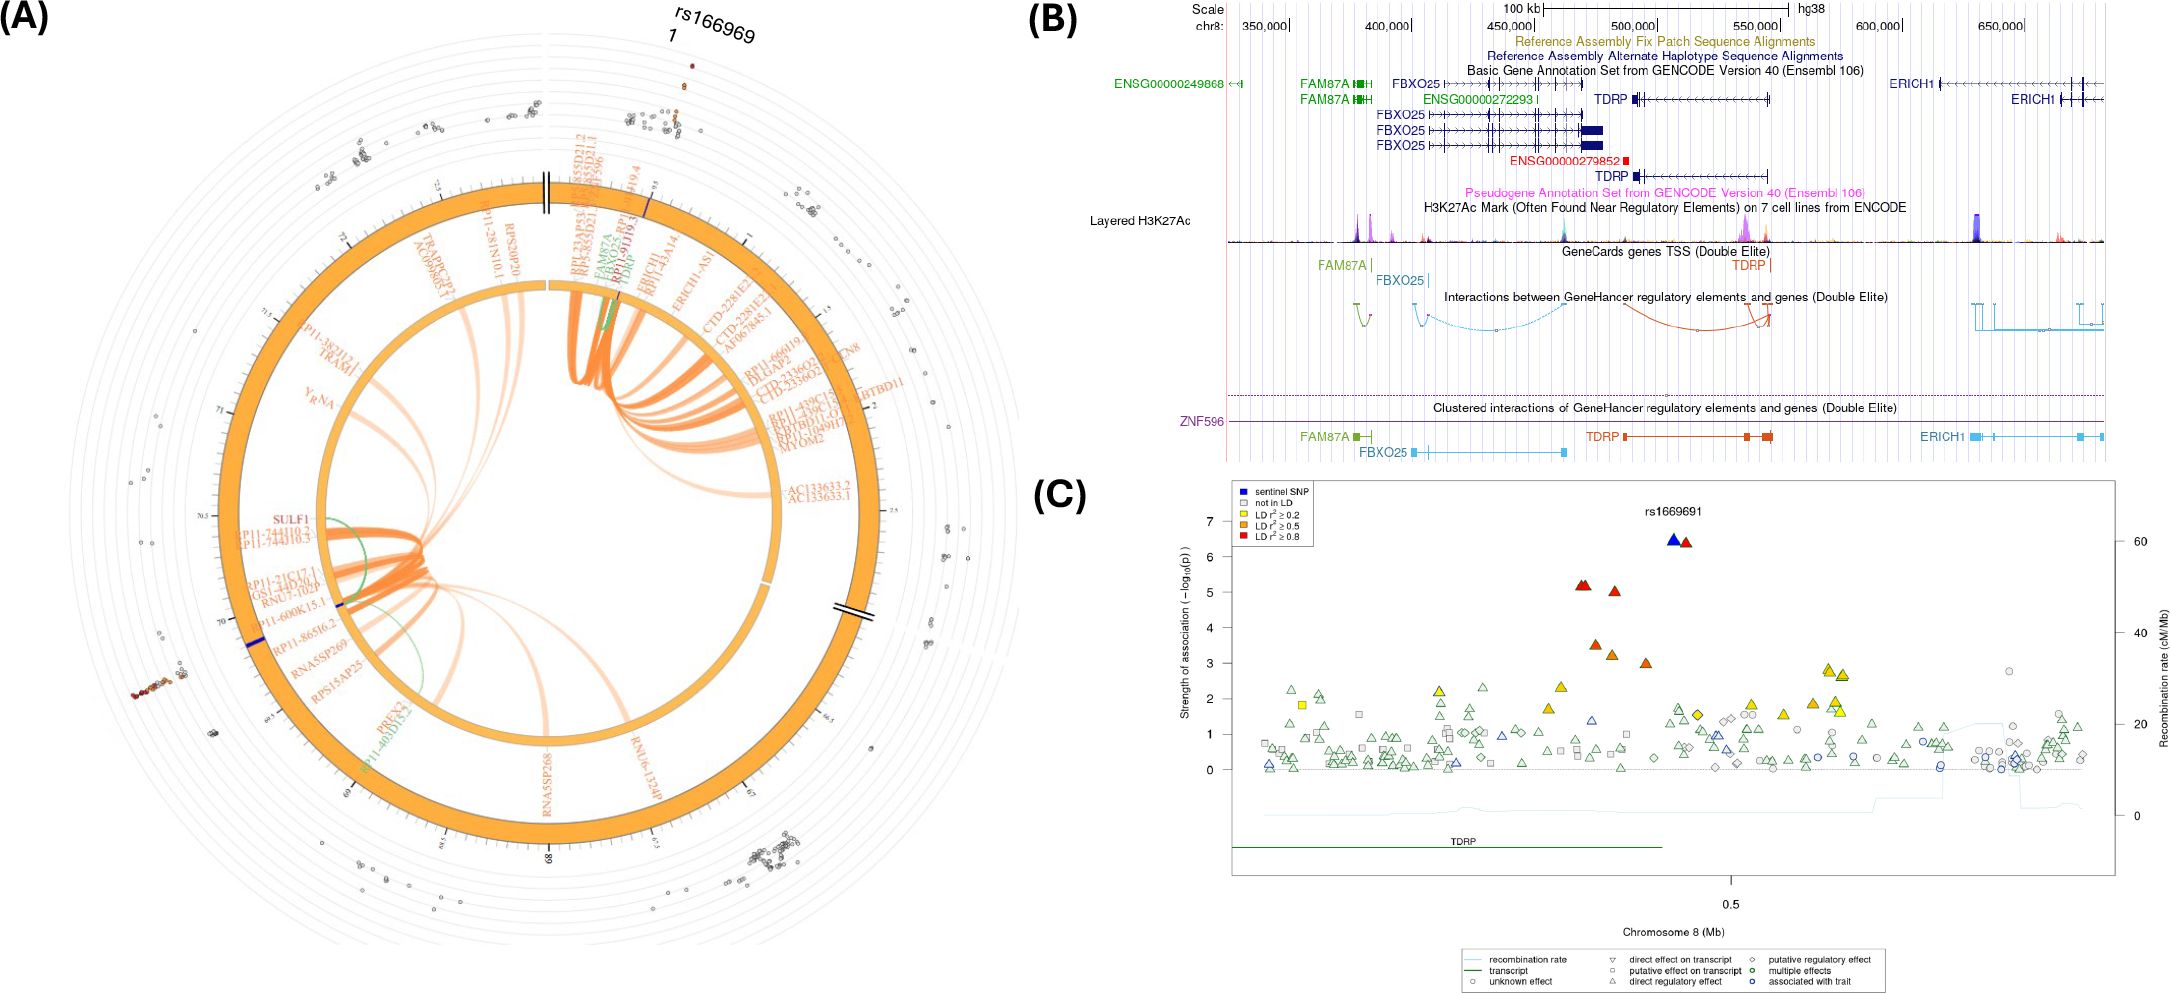Image resolution: width=2170 pixels, height=993 pixels.
Task: Click the putative effect on transcript square symbol
Action: 1613,971
